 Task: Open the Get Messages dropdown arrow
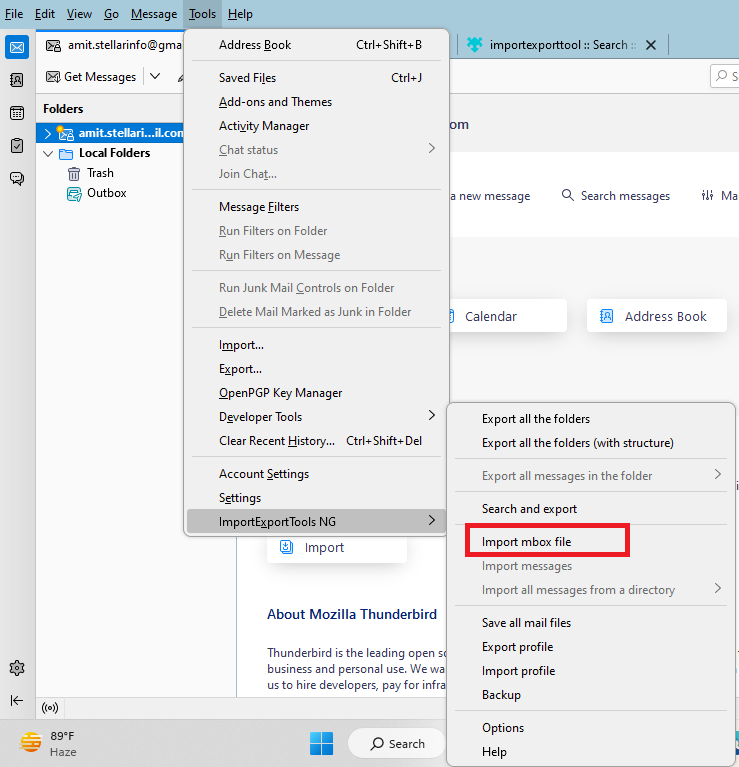[x=154, y=76]
